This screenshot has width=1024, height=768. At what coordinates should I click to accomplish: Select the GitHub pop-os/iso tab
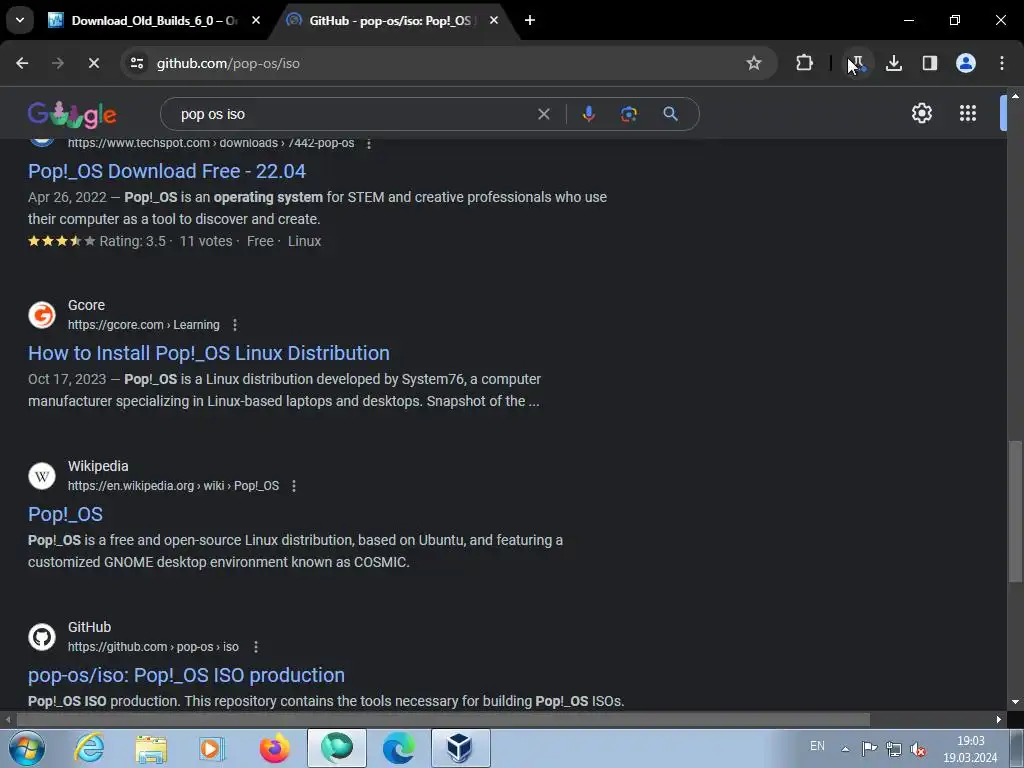[390, 20]
